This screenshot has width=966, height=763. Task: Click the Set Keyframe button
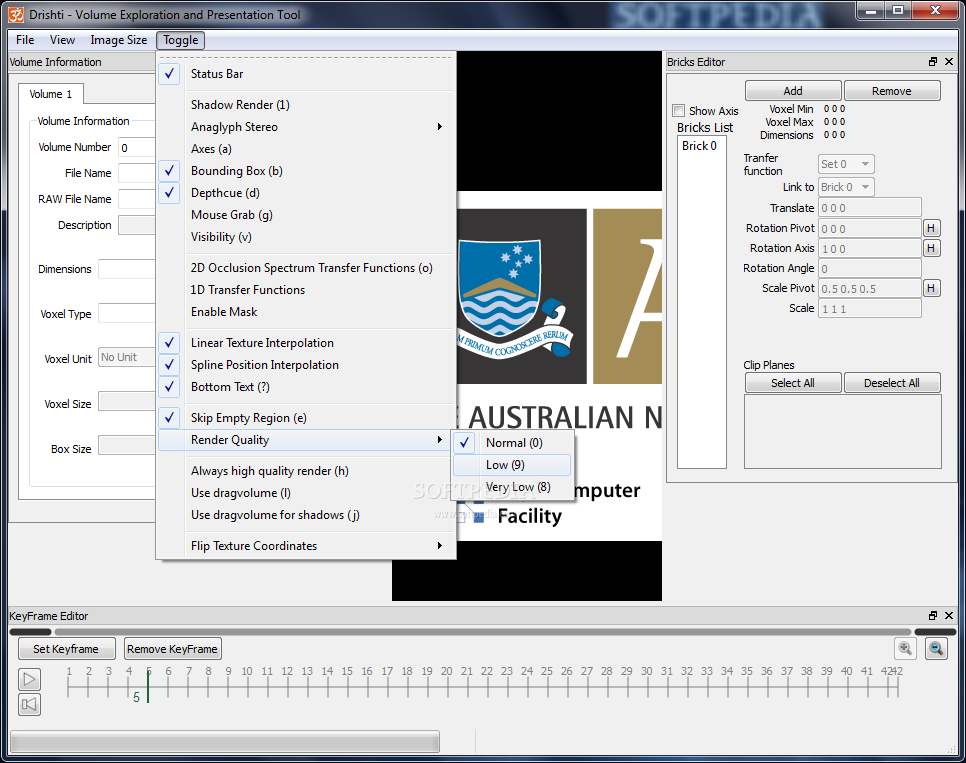(66, 649)
